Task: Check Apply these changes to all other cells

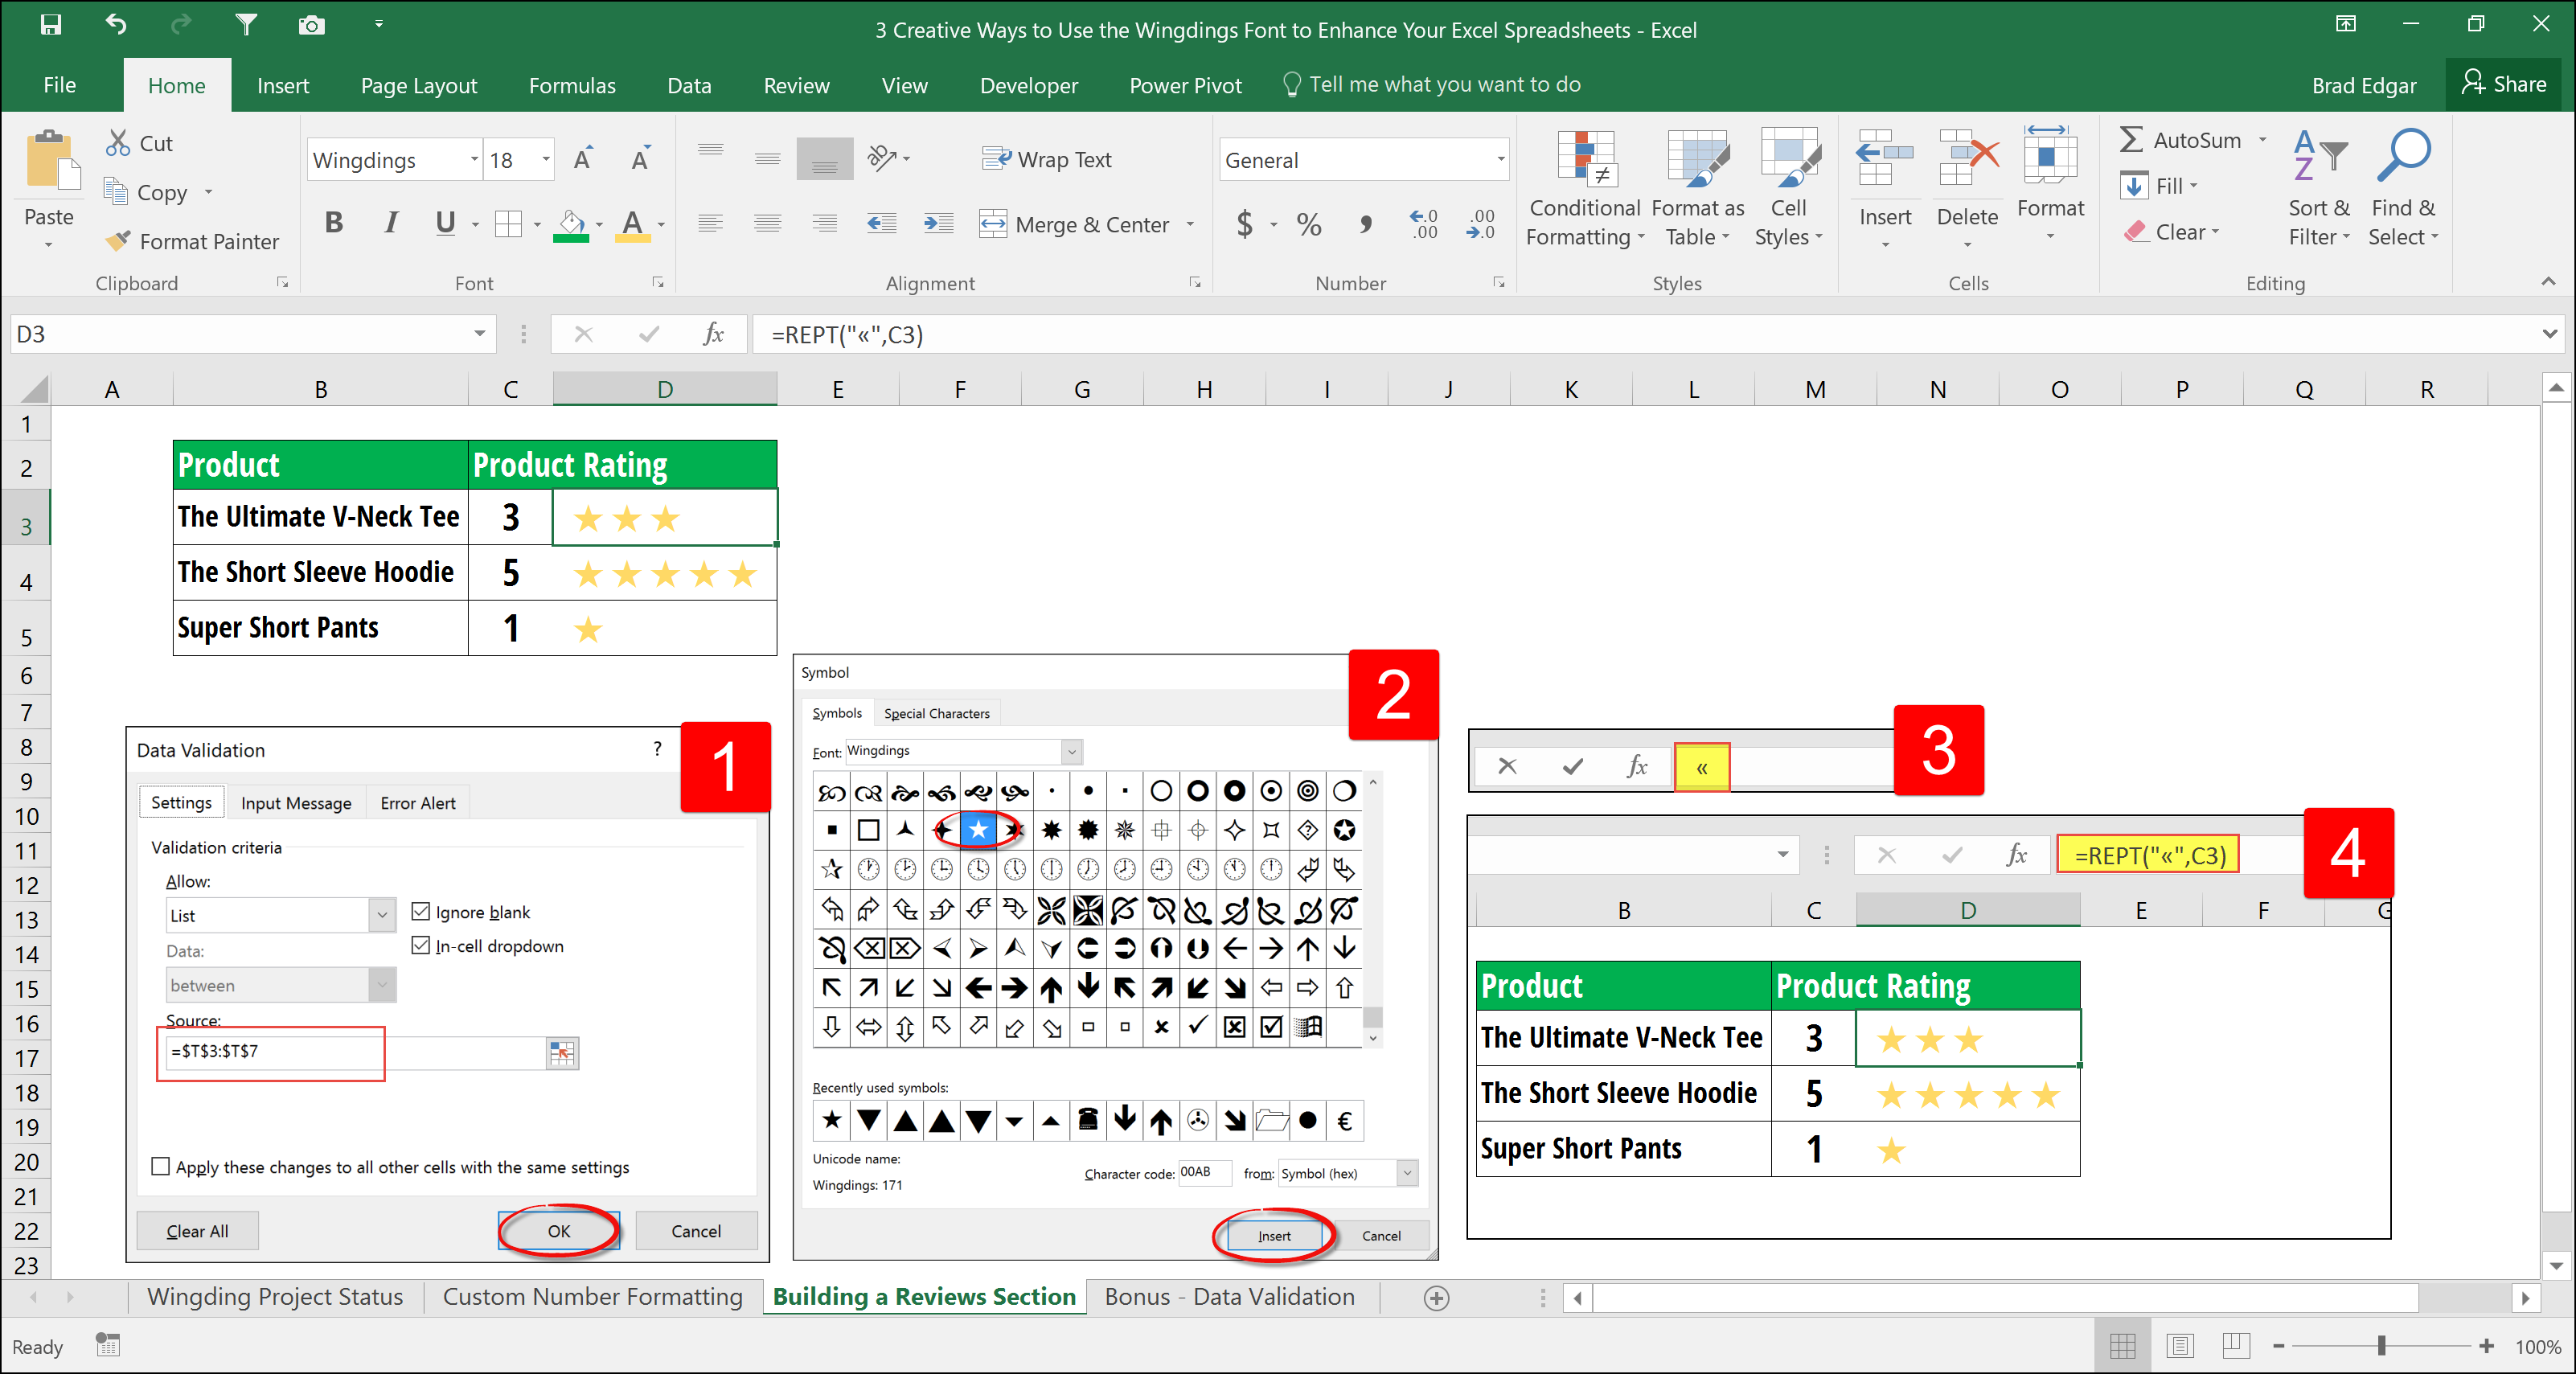Action: click(160, 1166)
